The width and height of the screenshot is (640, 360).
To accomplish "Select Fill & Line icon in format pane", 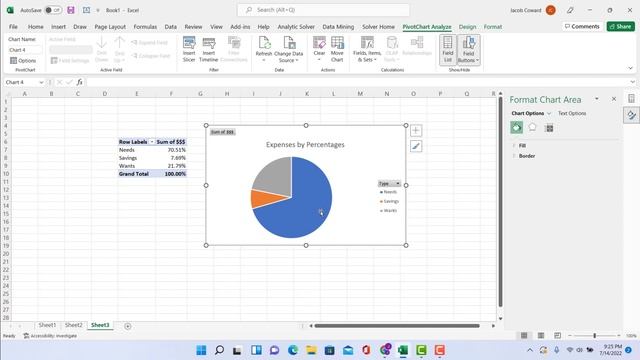I will pos(516,128).
